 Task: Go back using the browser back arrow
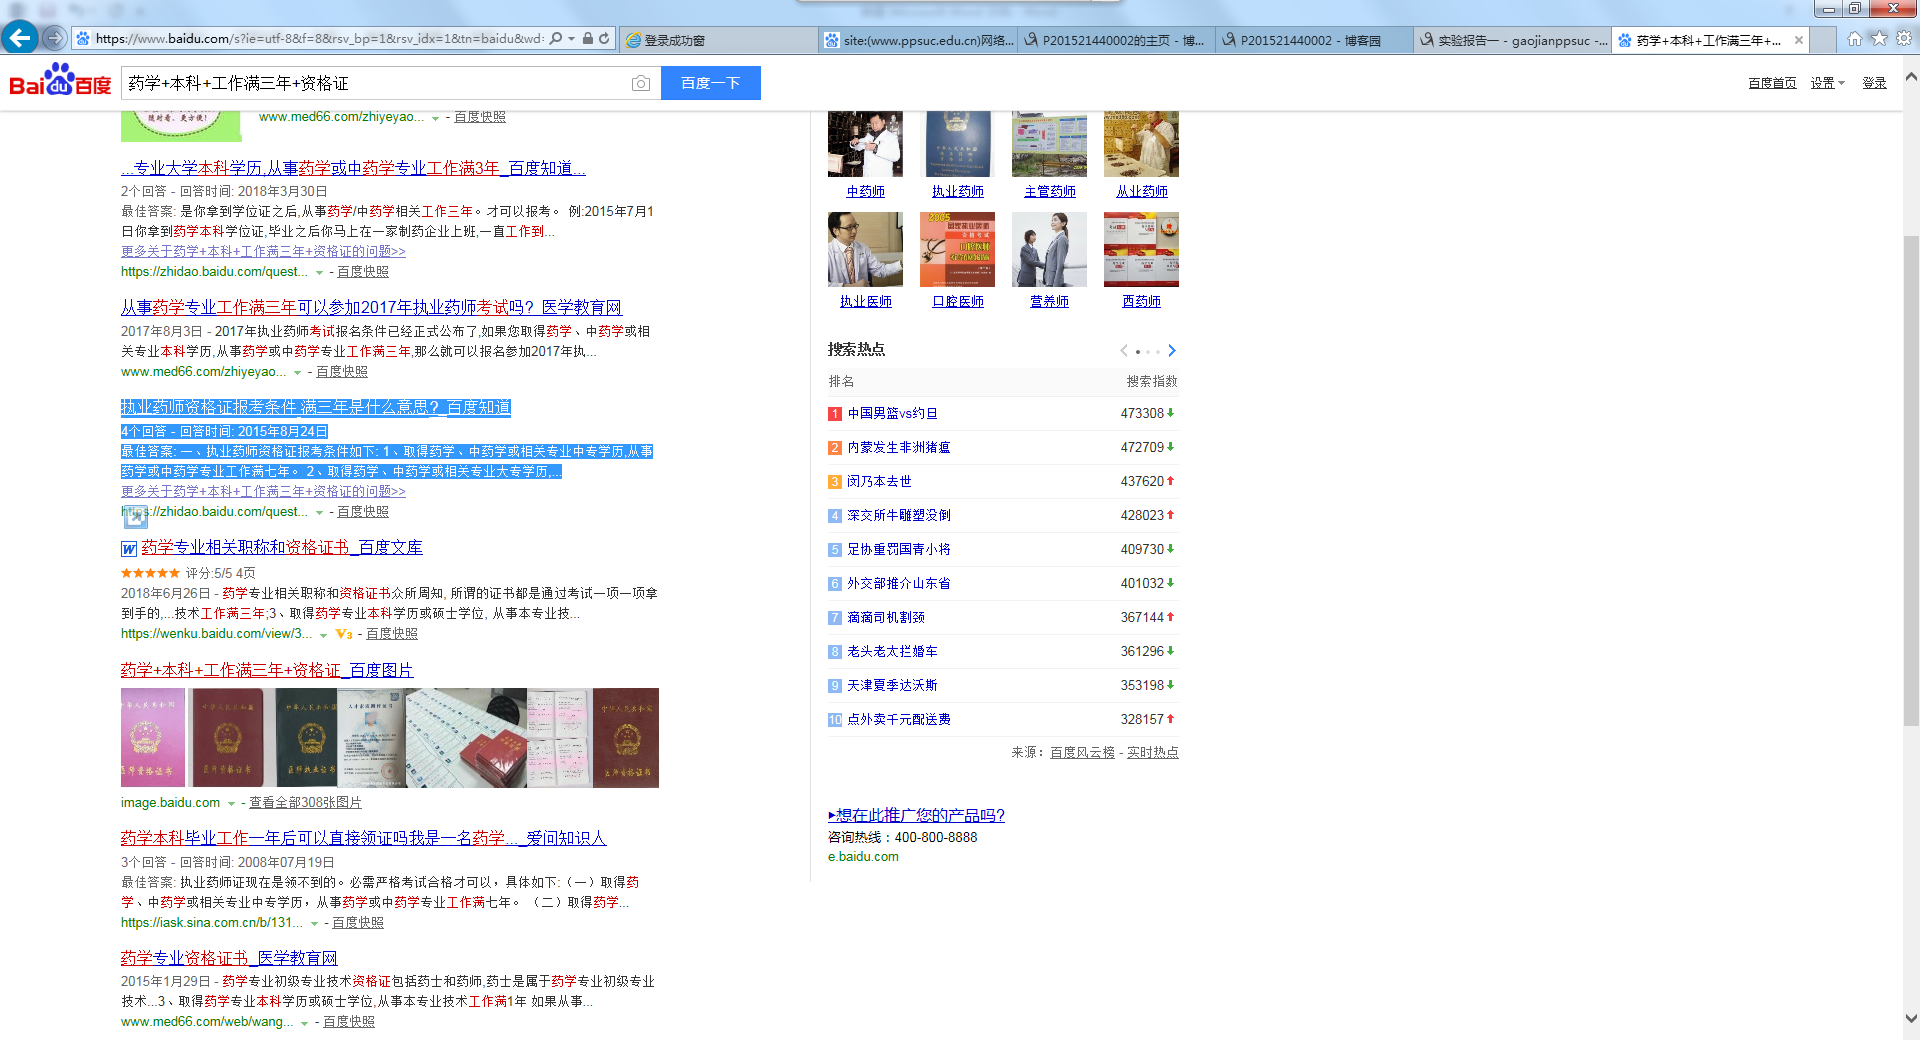click(x=19, y=38)
